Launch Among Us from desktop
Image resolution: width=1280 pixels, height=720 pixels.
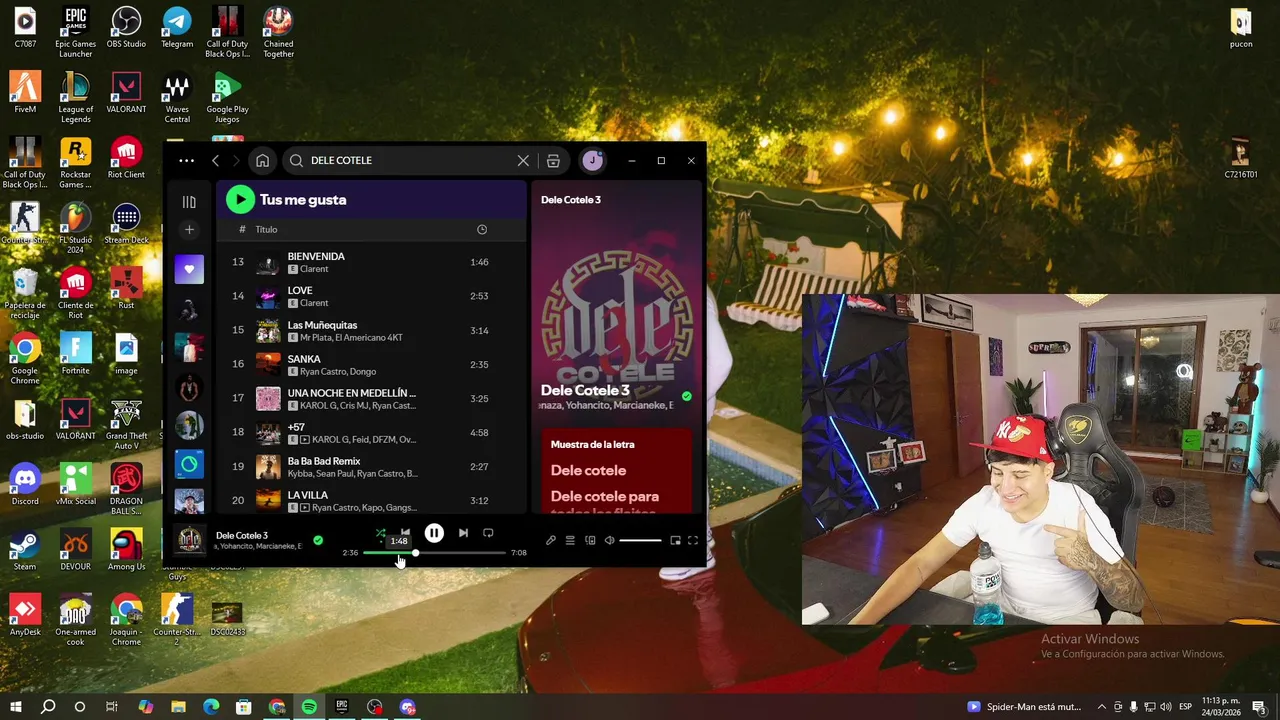126,551
